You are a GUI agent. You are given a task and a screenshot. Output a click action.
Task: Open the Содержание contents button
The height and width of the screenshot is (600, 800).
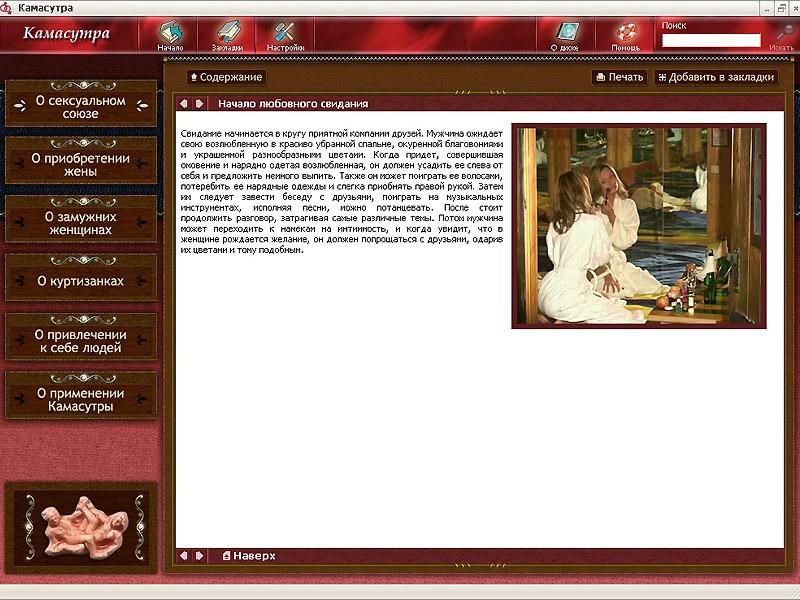pyautogui.click(x=226, y=77)
